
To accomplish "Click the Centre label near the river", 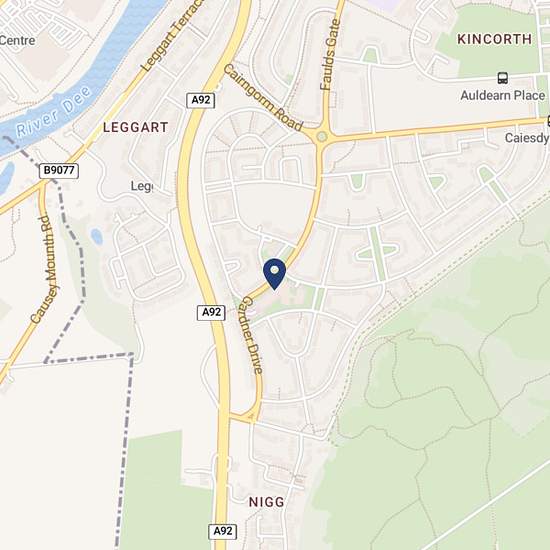I will coord(17,40).
